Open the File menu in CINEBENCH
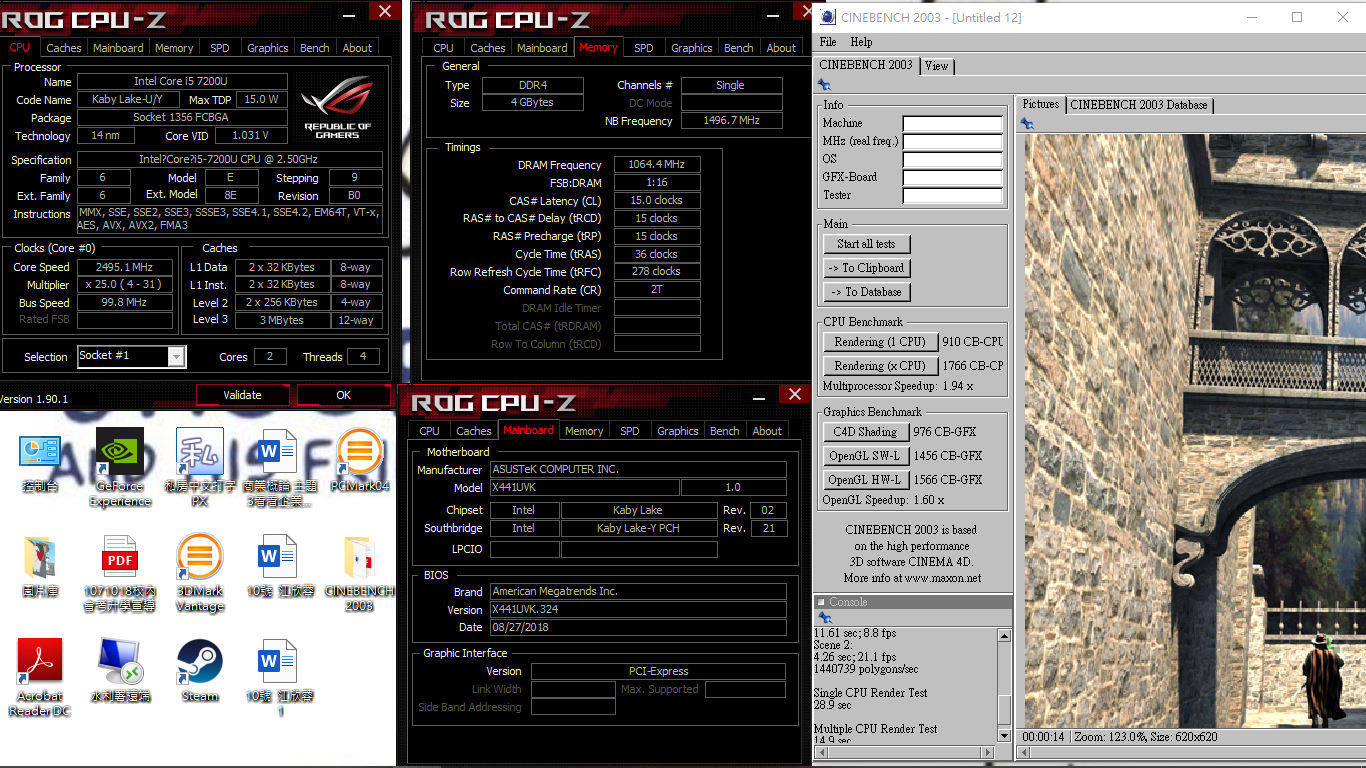 pos(828,42)
